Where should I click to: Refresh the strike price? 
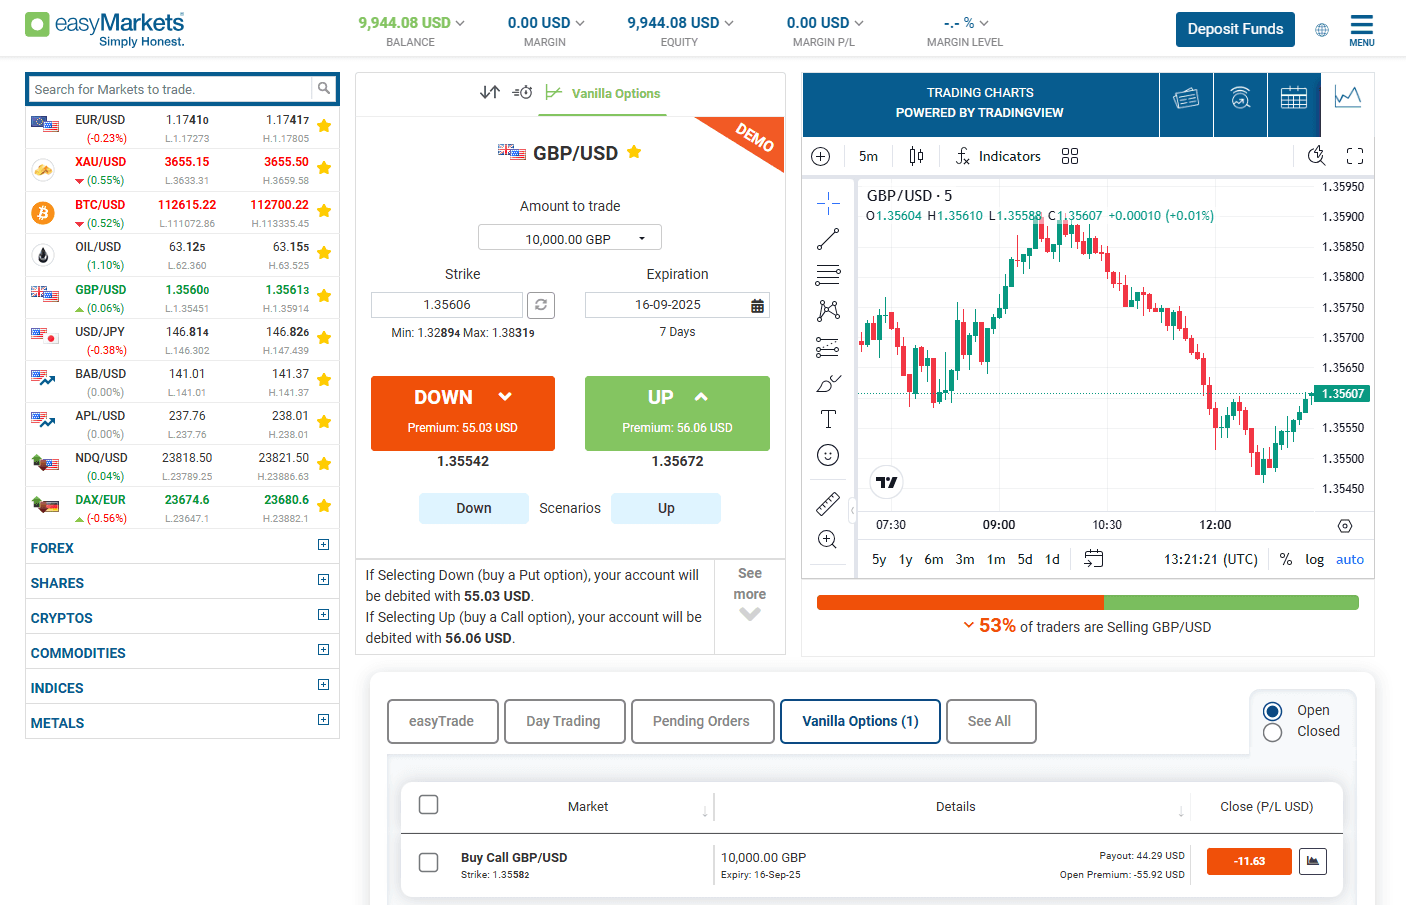click(x=540, y=305)
